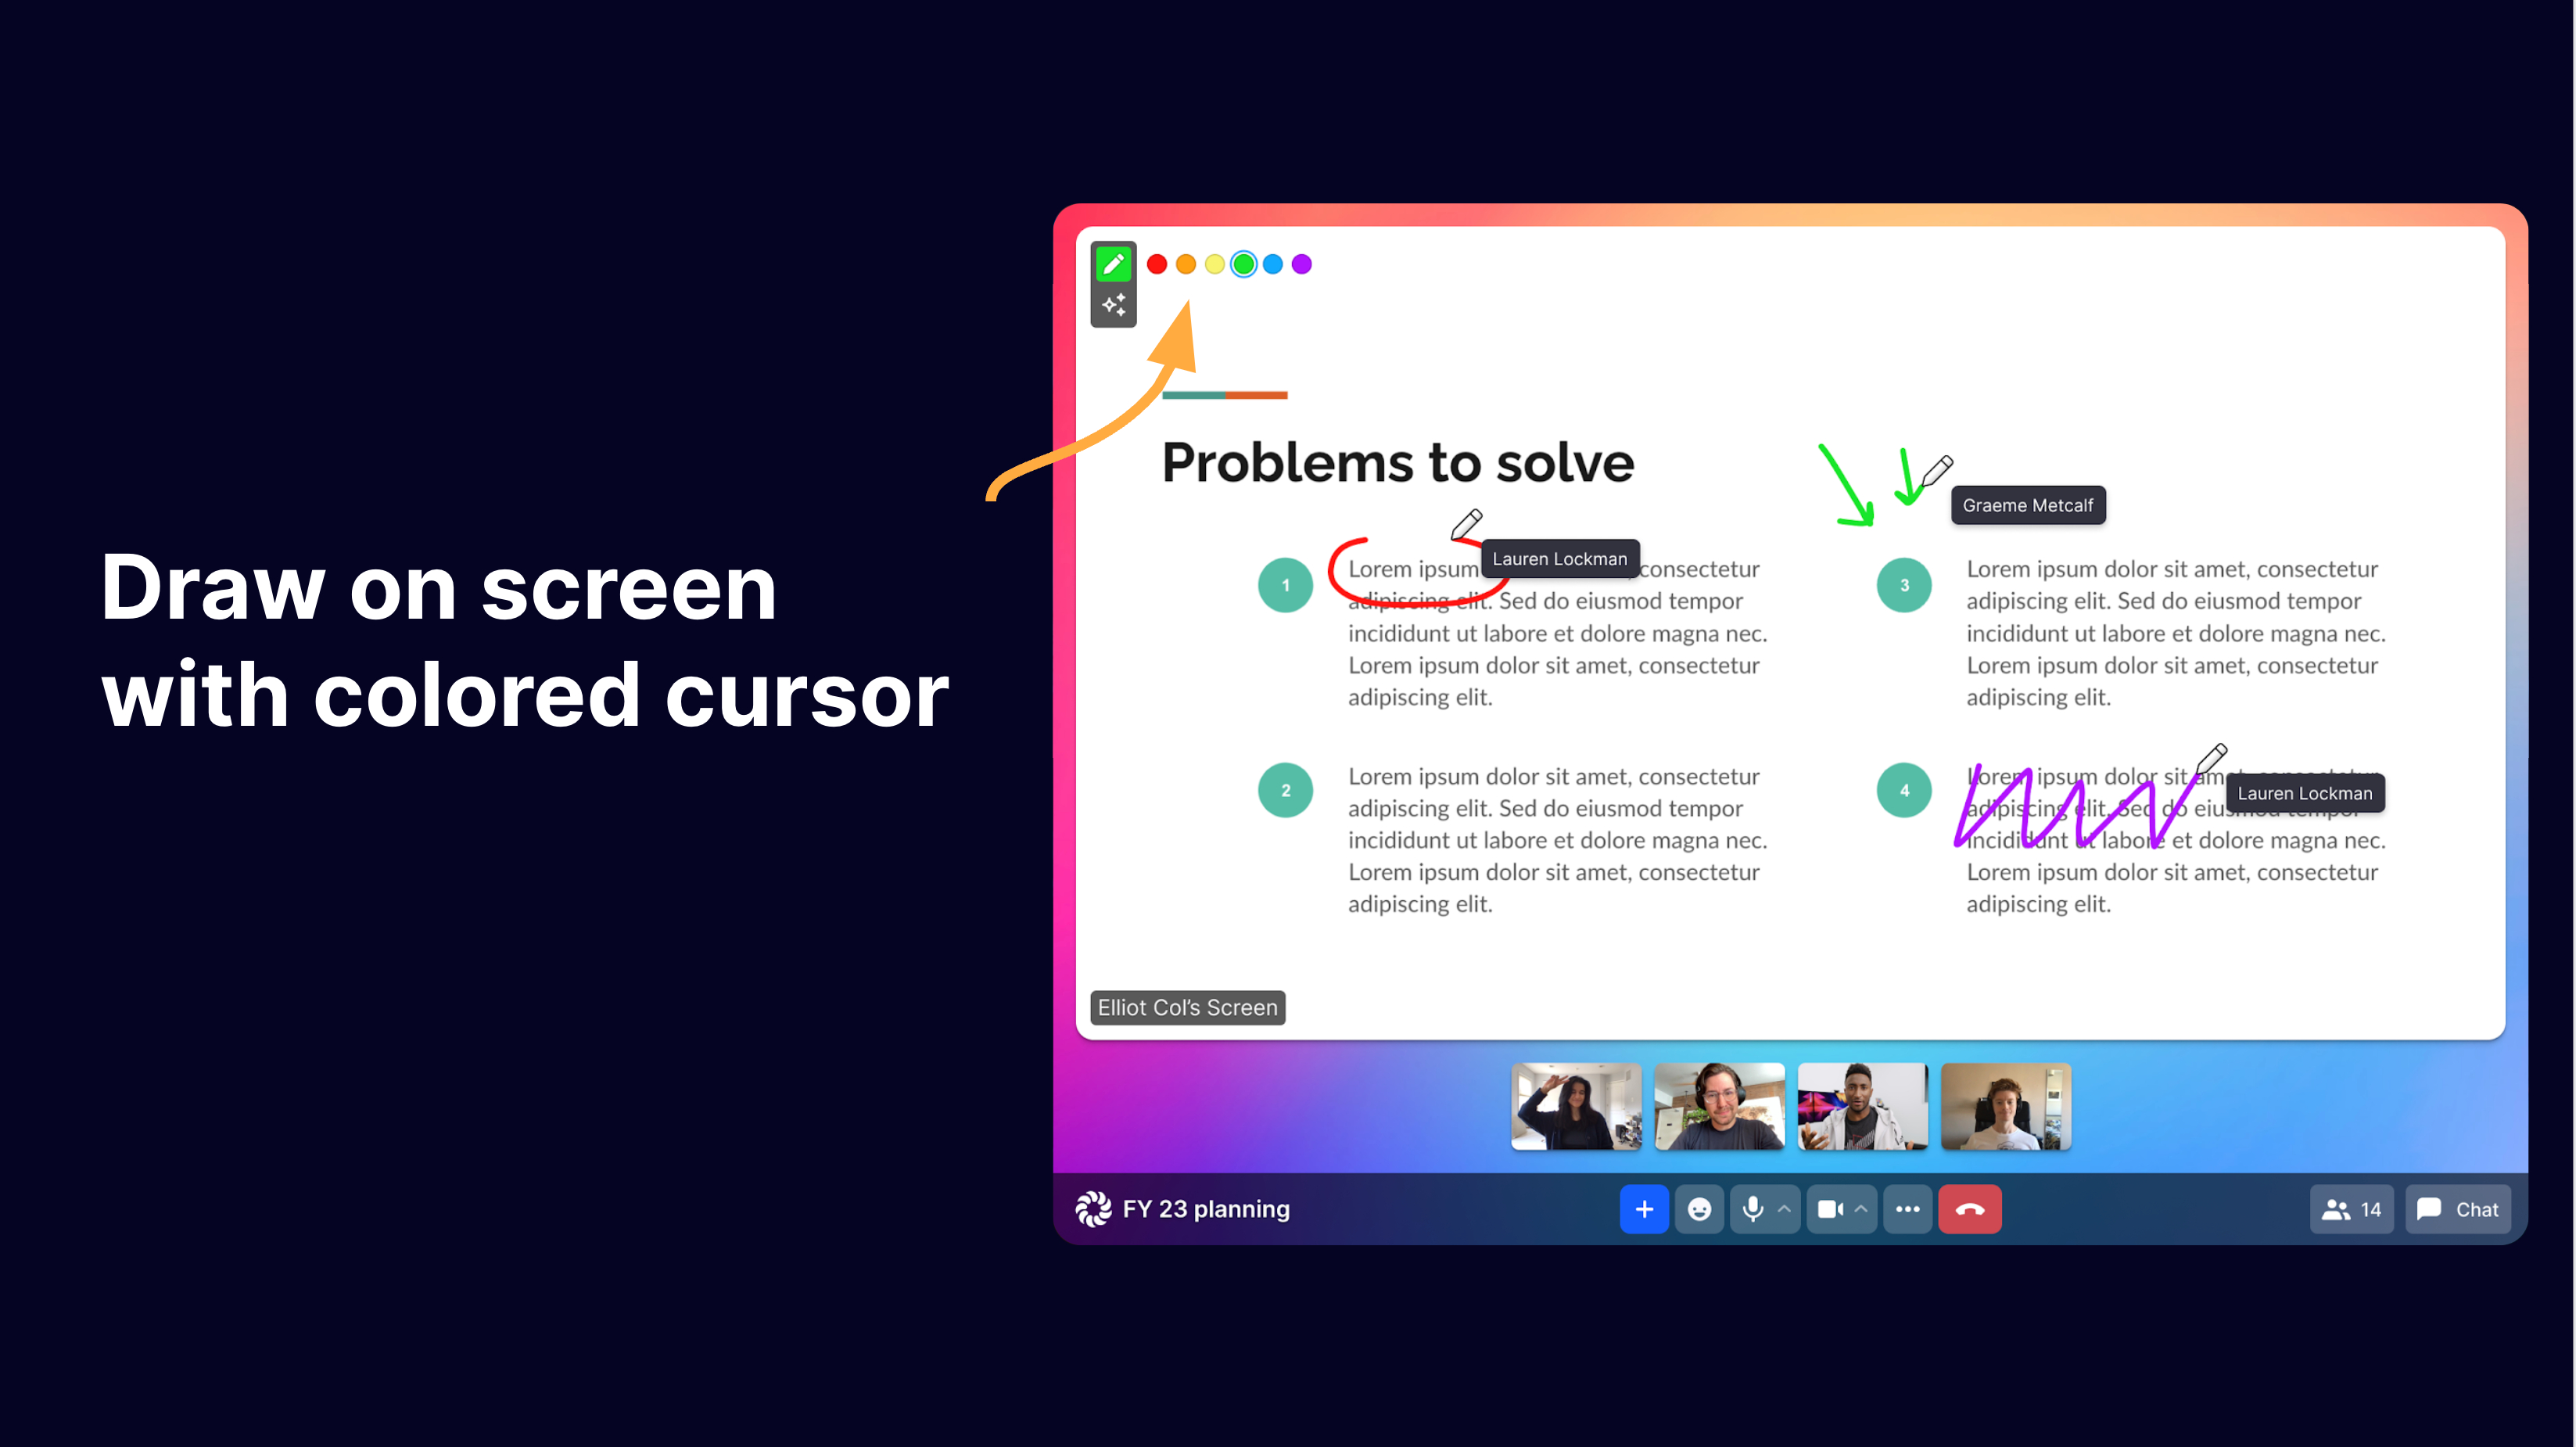Click Elliot Col's Screen share label
Image resolution: width=2576 pixels, height=1447 pixels.
click(x=1187, y=1007)
